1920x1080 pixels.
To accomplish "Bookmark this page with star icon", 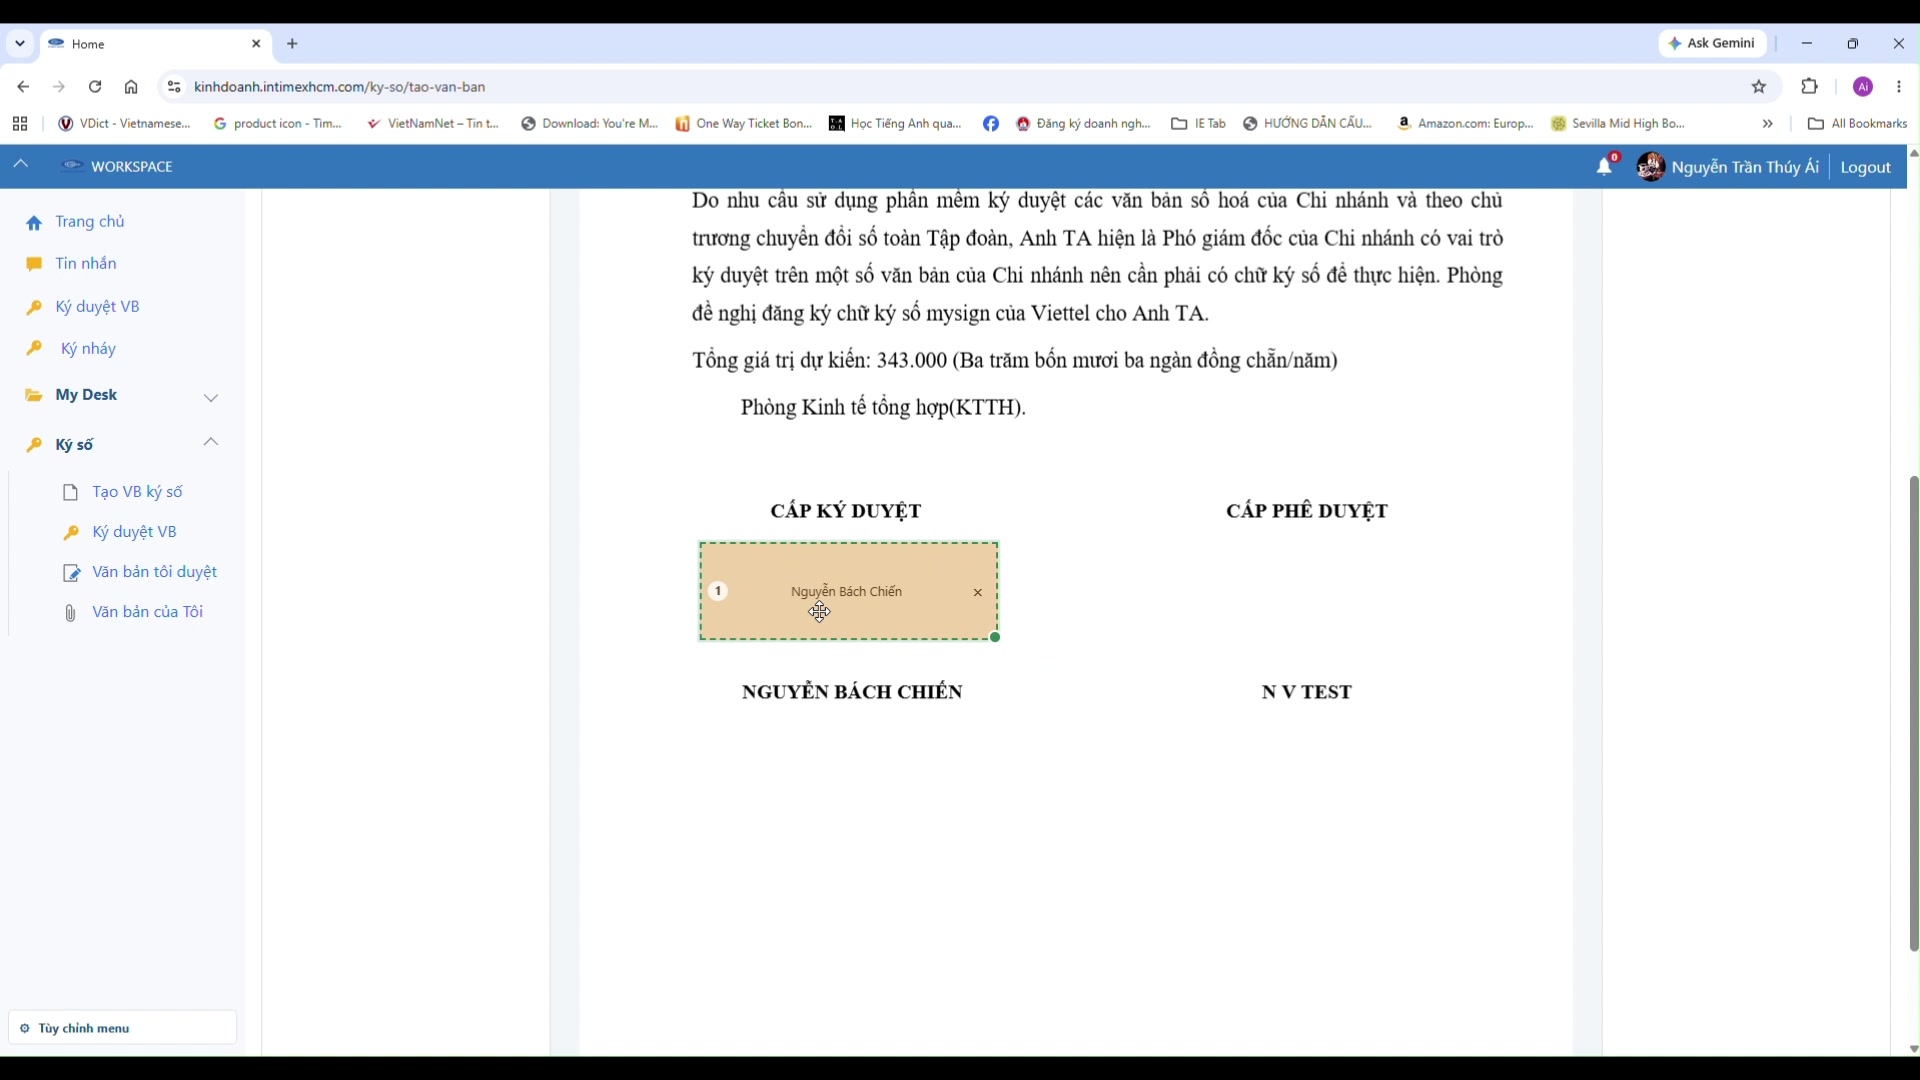I will click(1759, 87).
